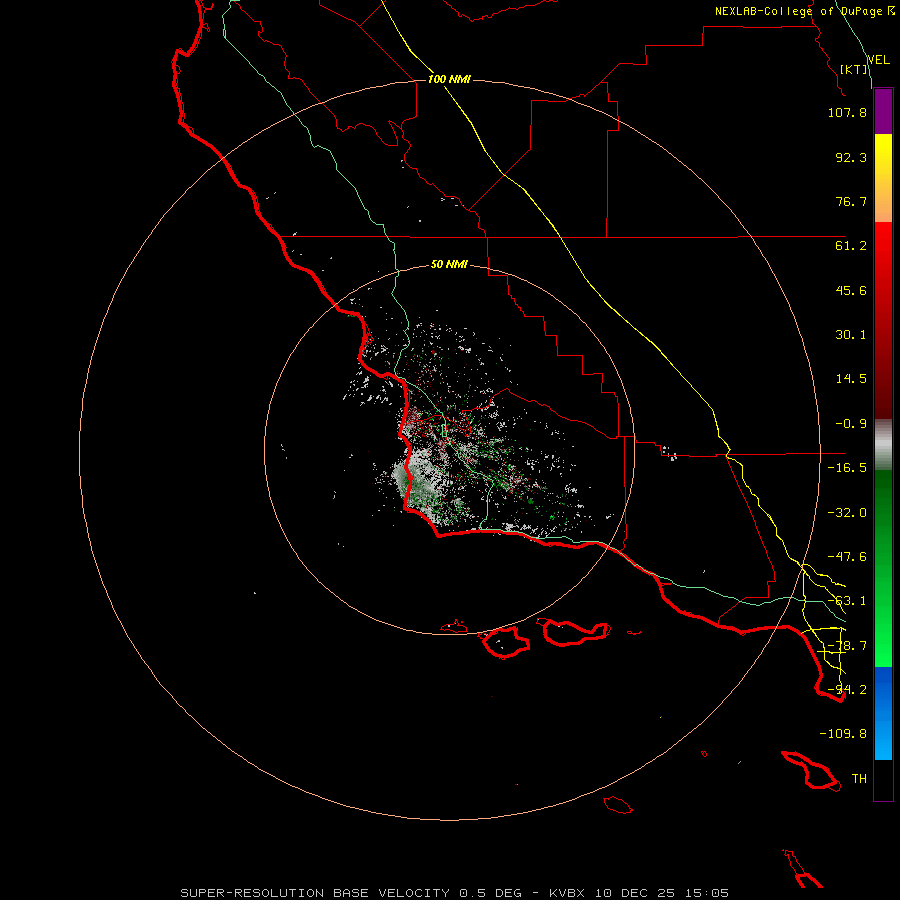Select the 14.5 scale value
This screenshot has width=900, height=900.
[x=851, y=379]
